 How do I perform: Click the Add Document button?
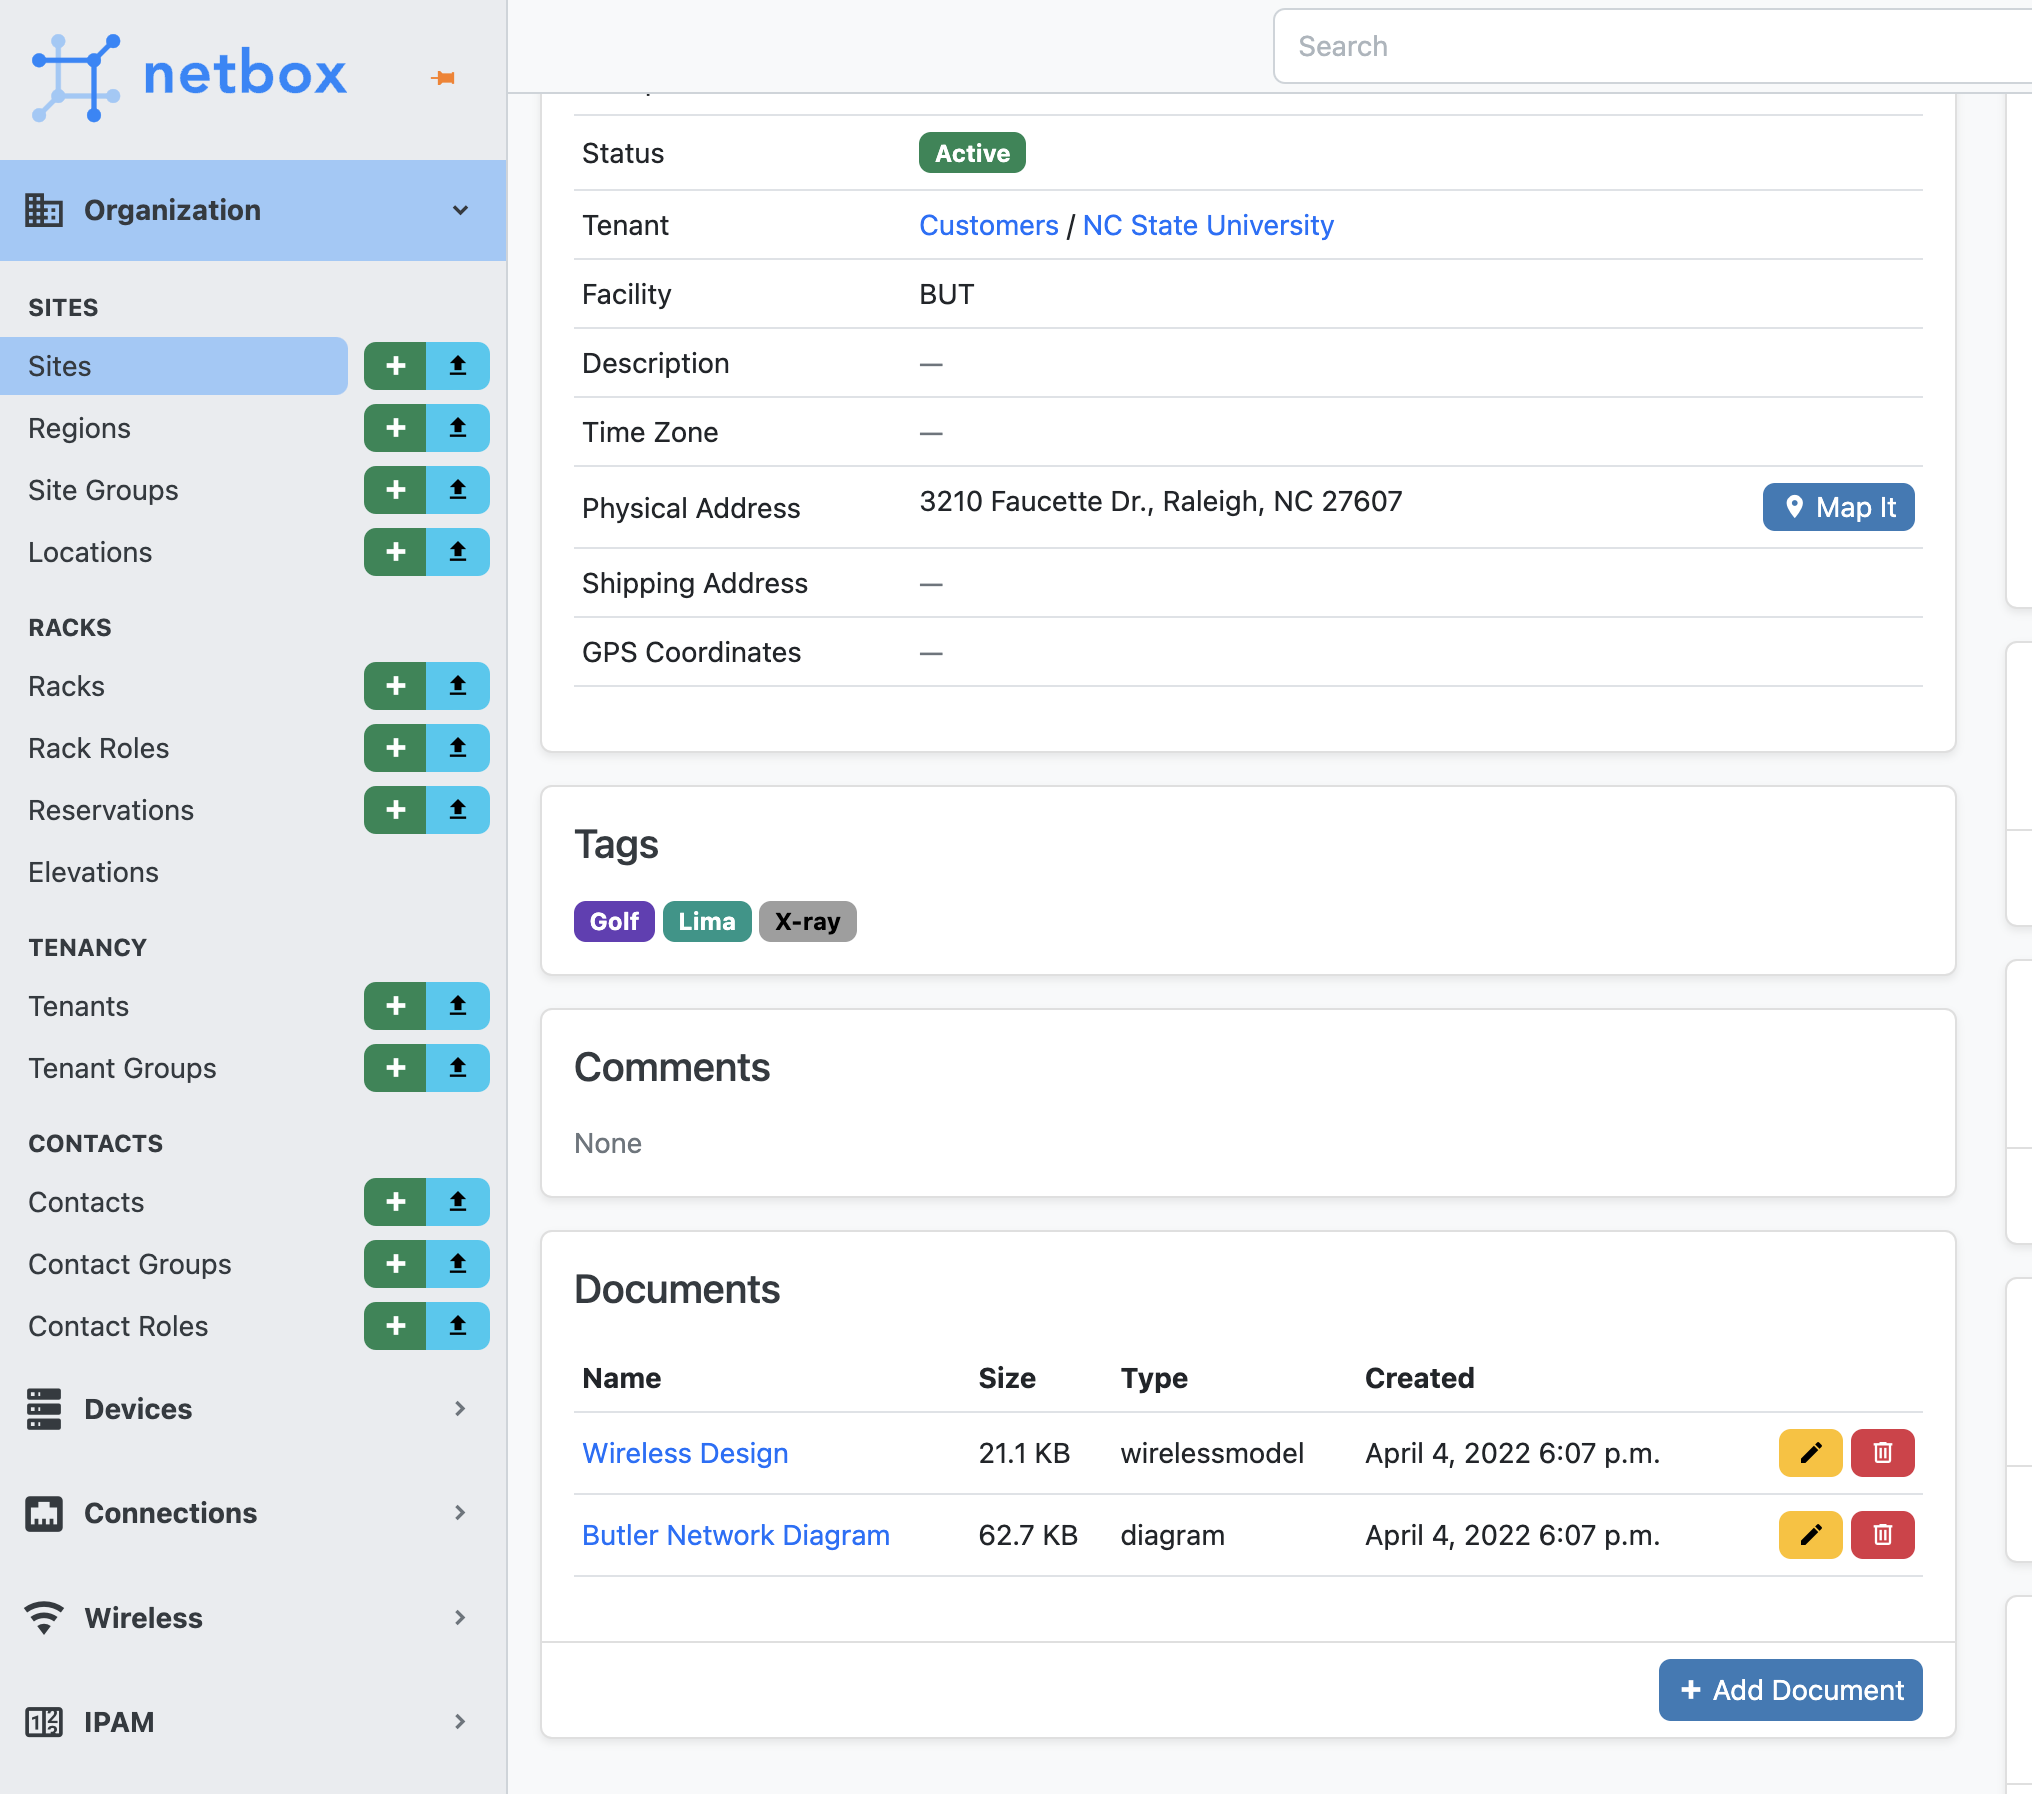click(x=1790, y=1690)
